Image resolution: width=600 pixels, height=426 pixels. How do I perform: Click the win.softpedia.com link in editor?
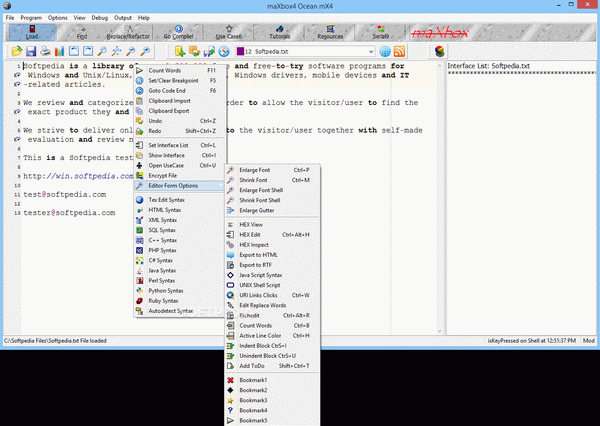78,176
